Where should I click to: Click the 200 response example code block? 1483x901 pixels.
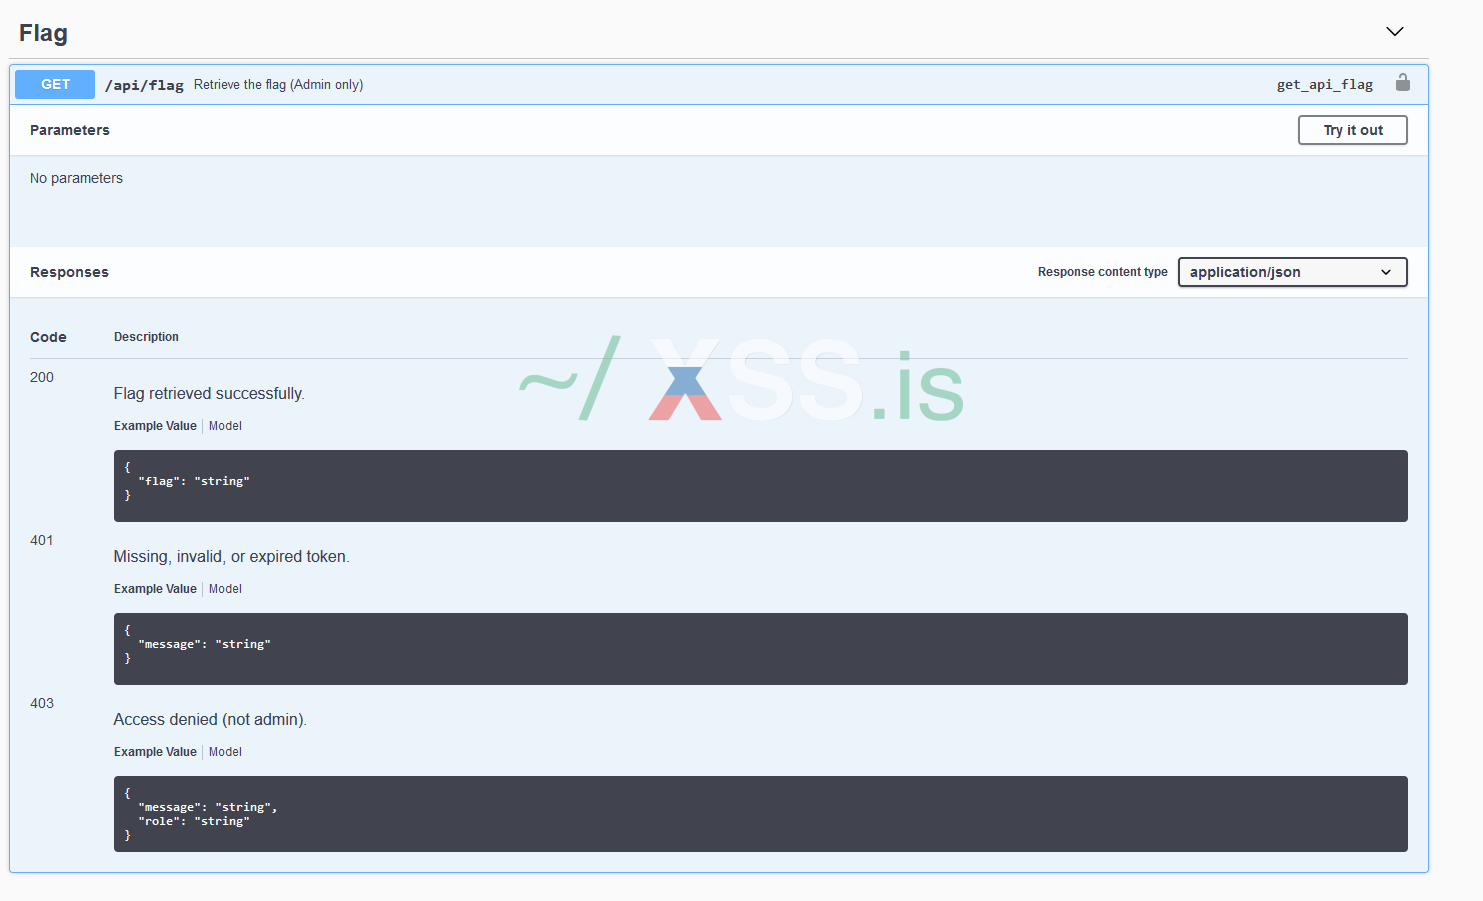click(761, 486)
